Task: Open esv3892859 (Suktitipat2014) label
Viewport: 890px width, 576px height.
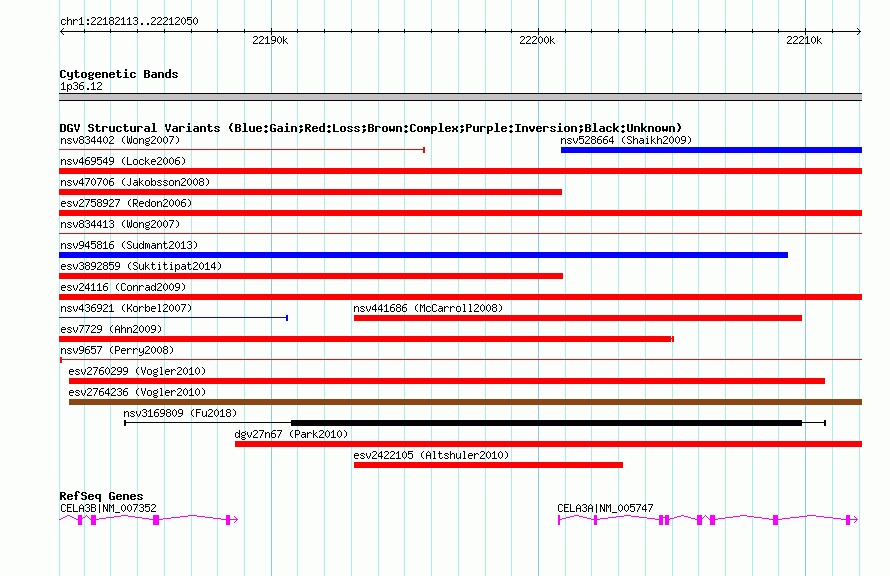Action: pos(141,266)
